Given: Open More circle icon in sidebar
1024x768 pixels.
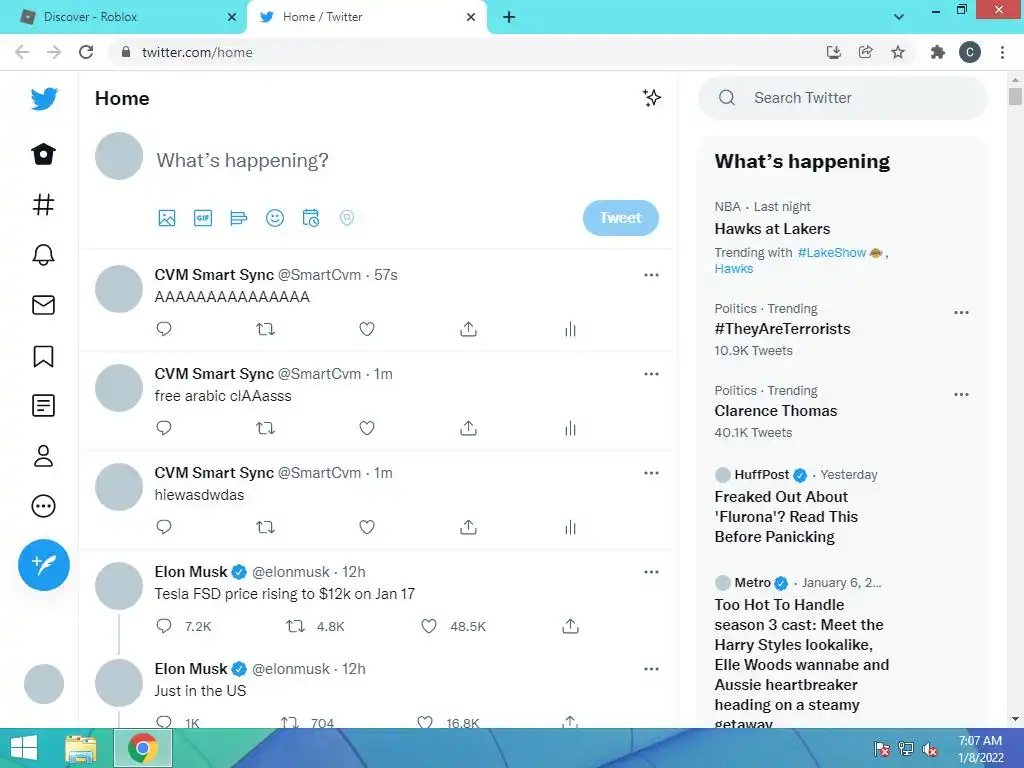Looking at the screenshot, I should tap(43, 506).
